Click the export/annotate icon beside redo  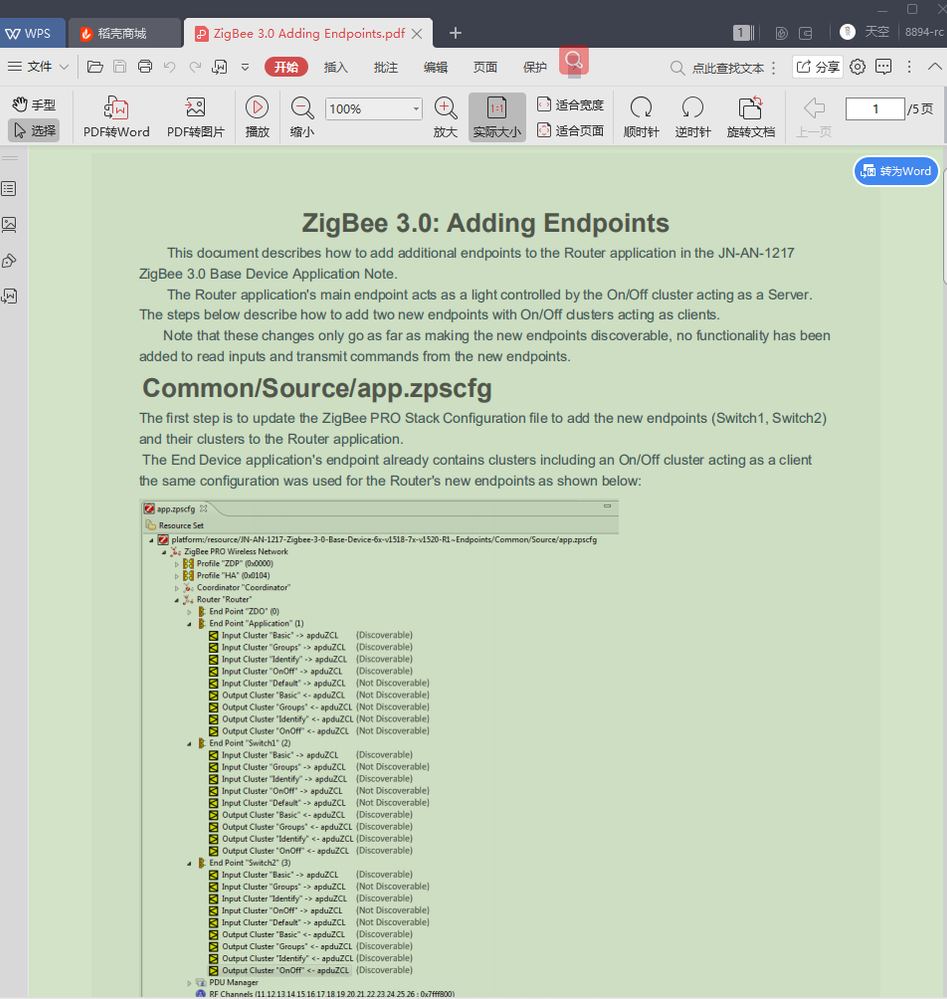point(220,67)
